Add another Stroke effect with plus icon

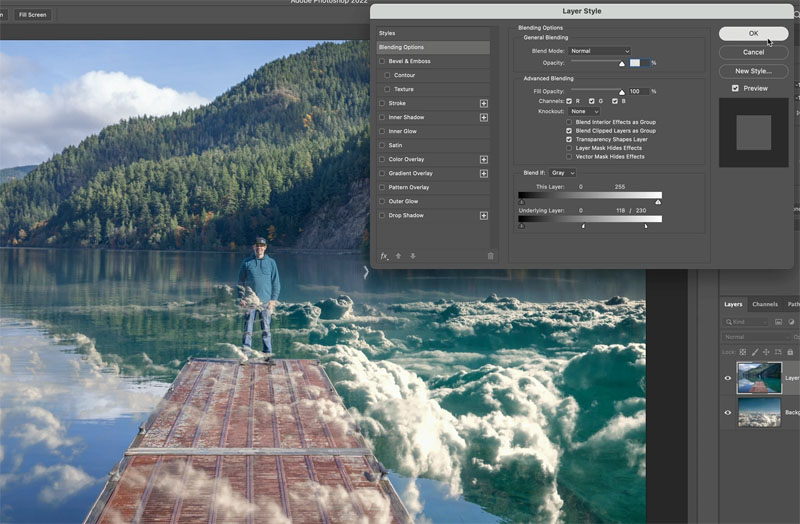484,104
